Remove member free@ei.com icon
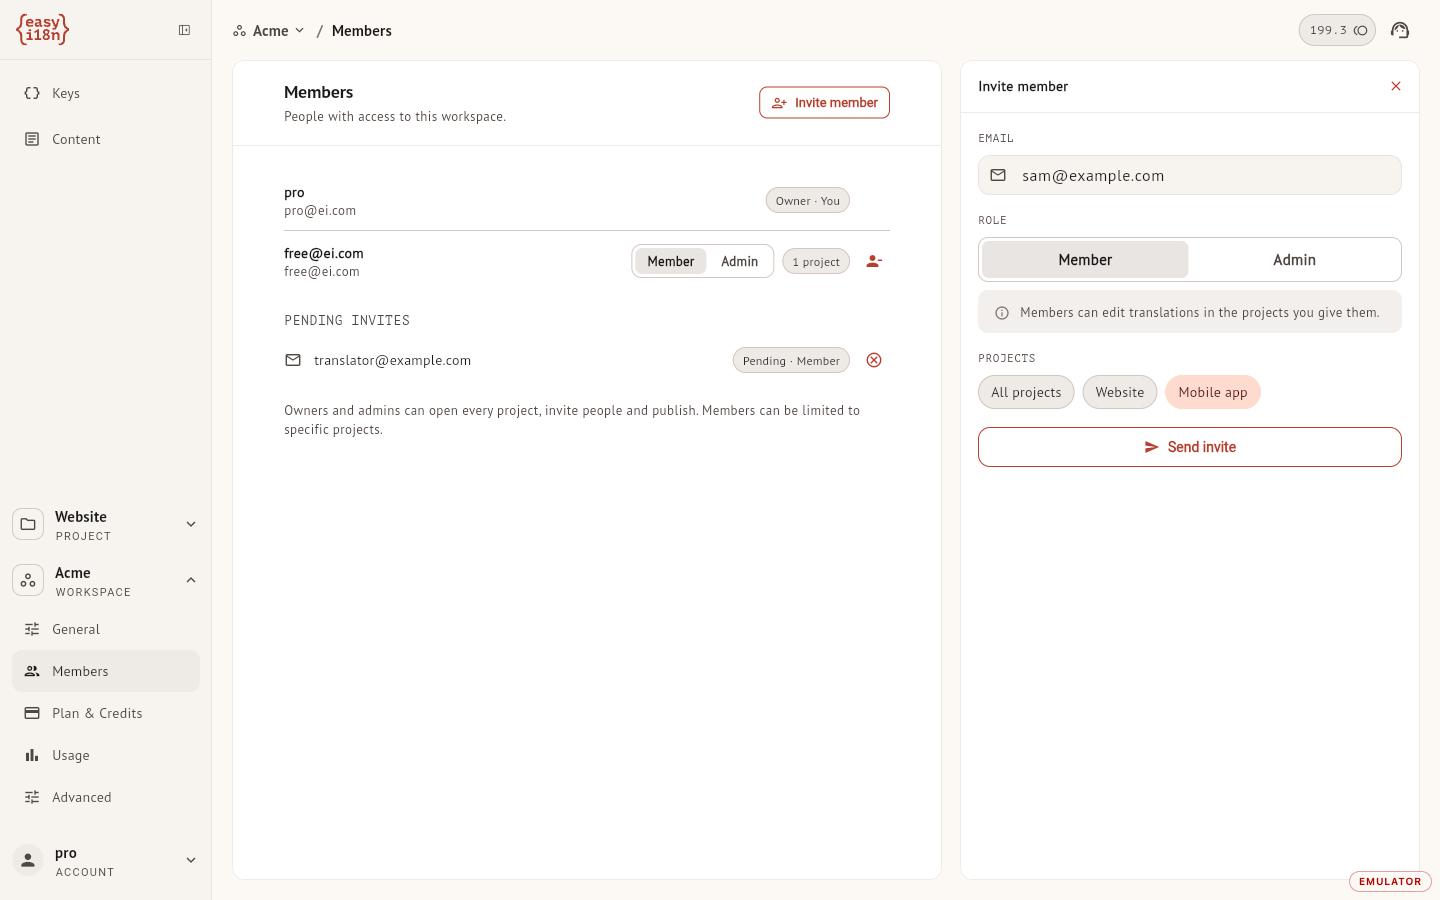Screen dimensions: 1440x900 coord(874,261)
